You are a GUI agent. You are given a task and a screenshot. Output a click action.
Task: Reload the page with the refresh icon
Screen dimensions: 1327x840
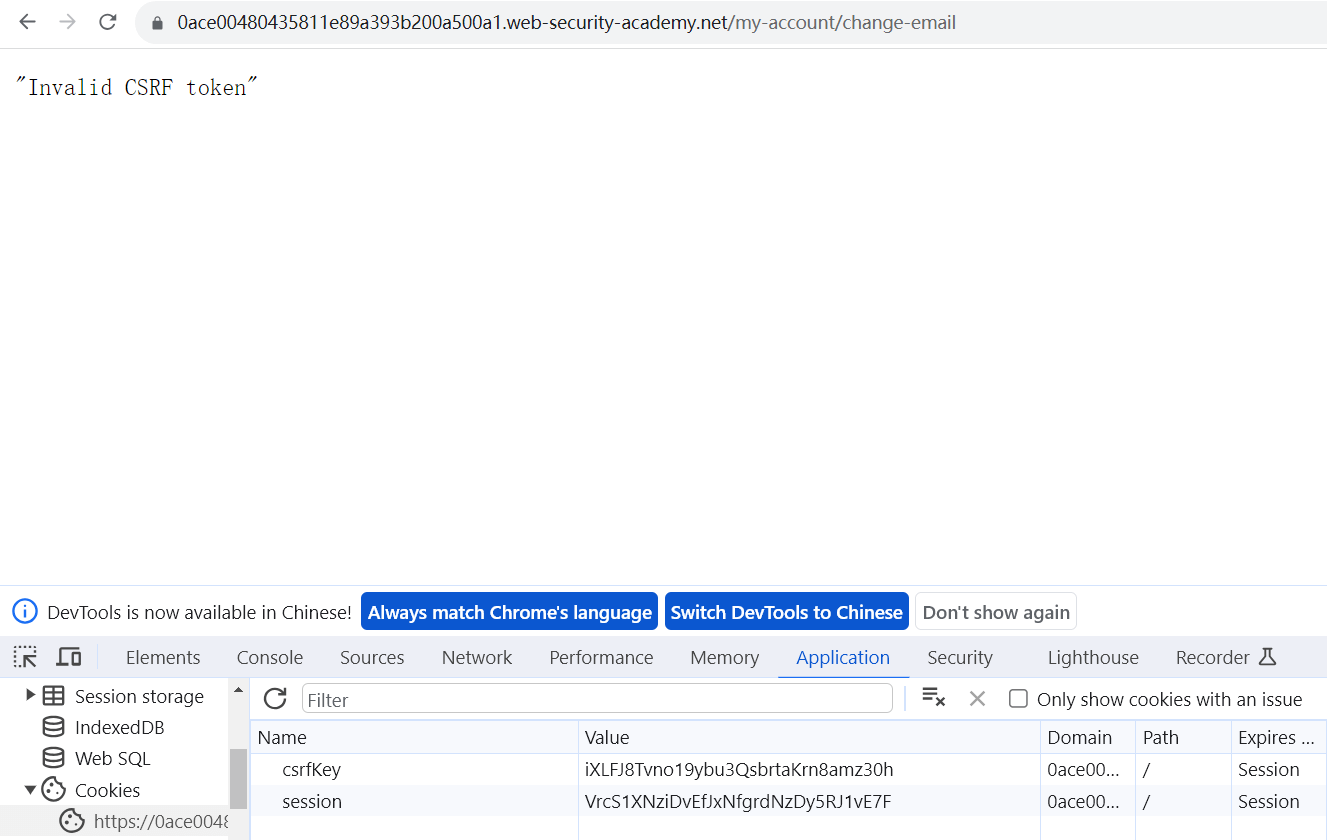point(108,22)
